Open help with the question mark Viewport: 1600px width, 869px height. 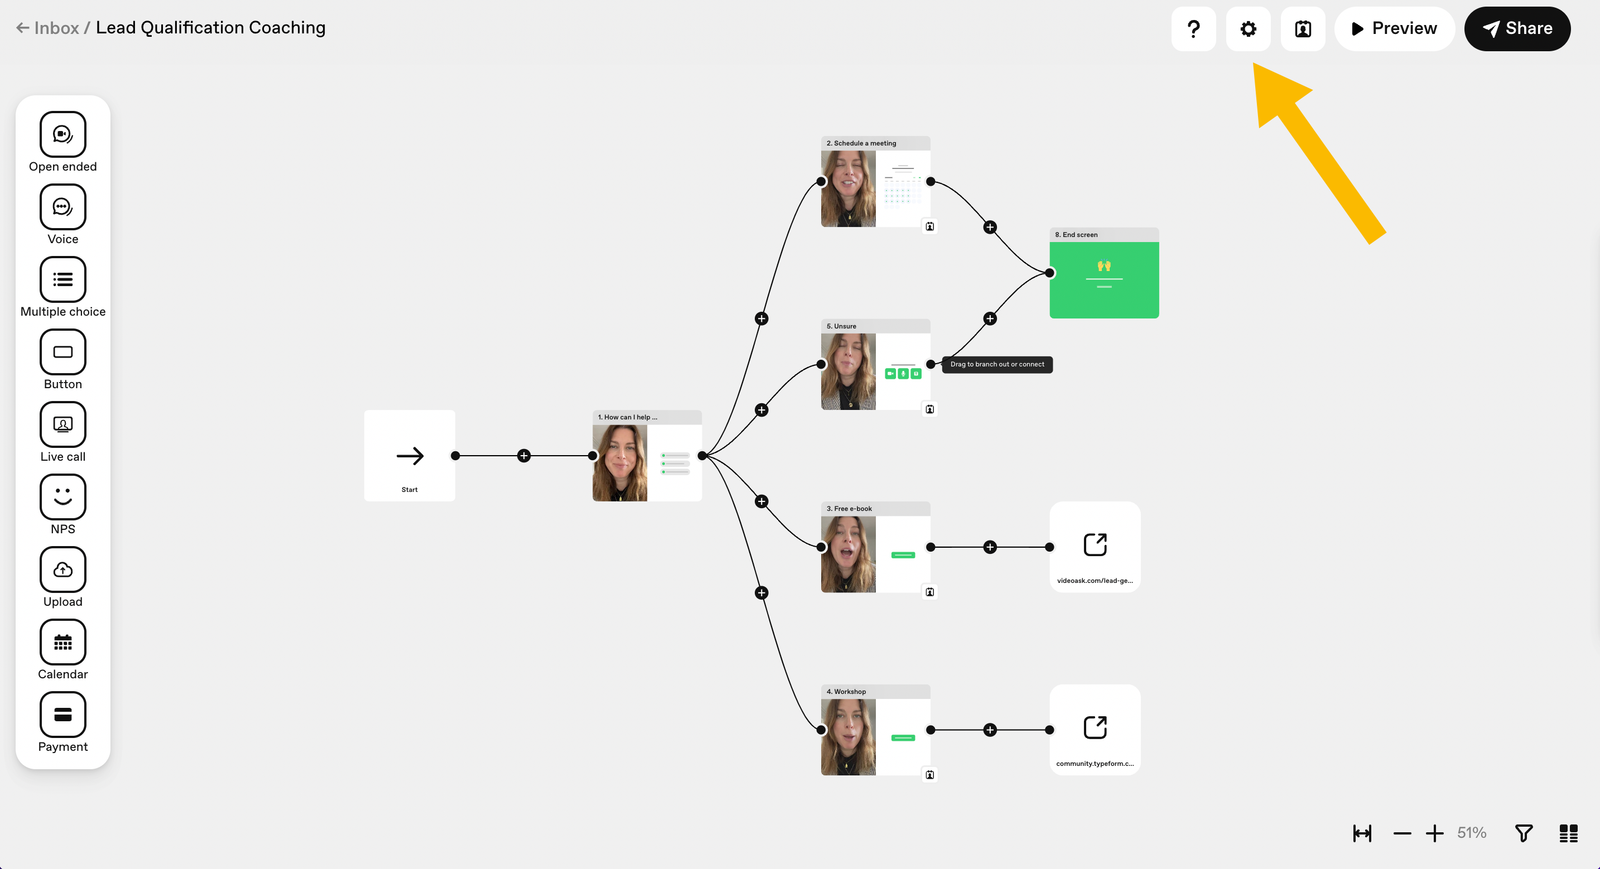pyautogui.click(x=1193, y=29)
